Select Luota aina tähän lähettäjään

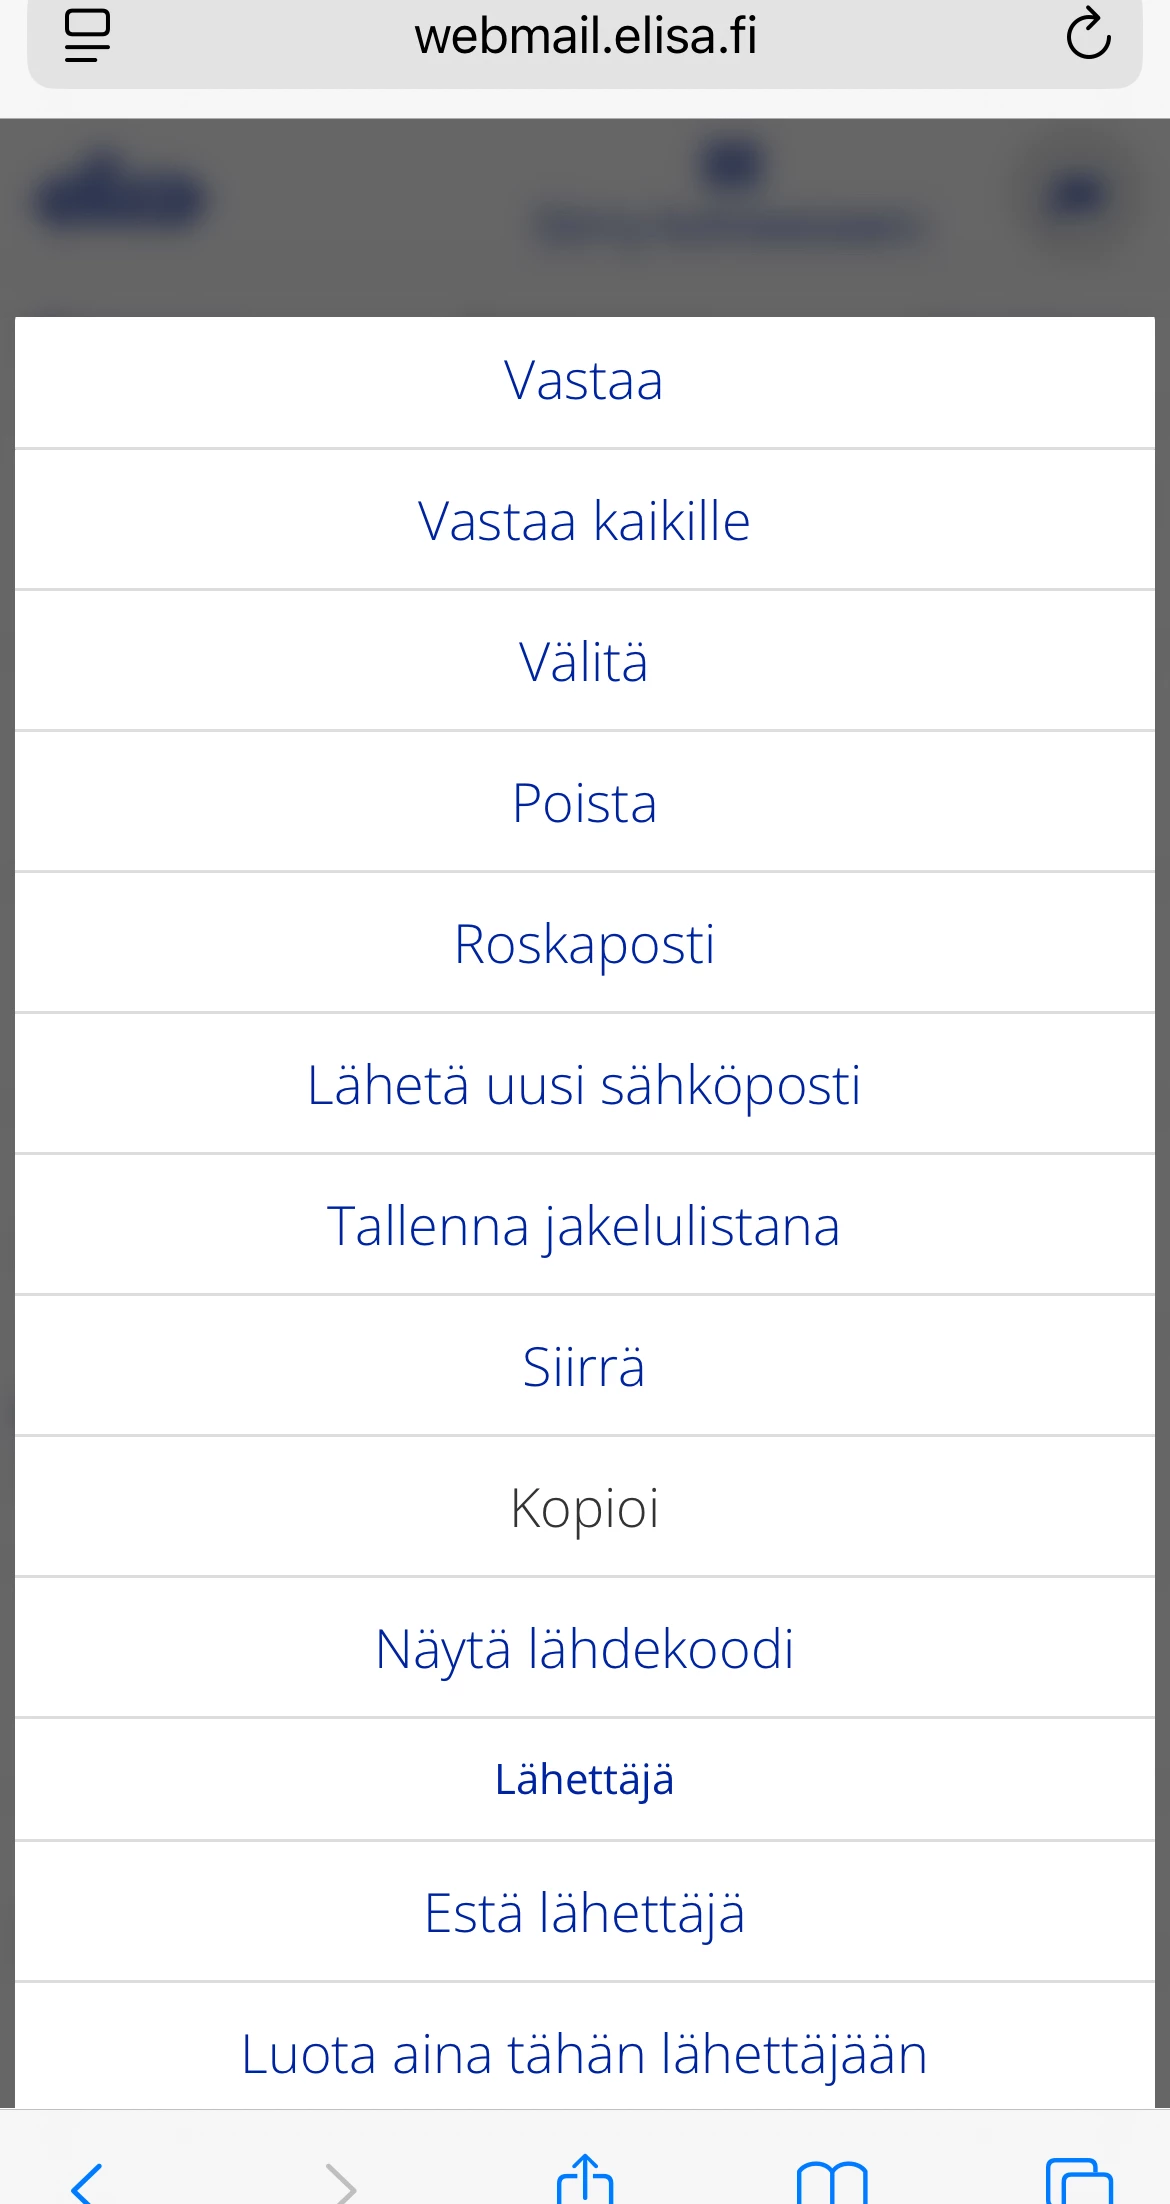tap(584, 2054)
